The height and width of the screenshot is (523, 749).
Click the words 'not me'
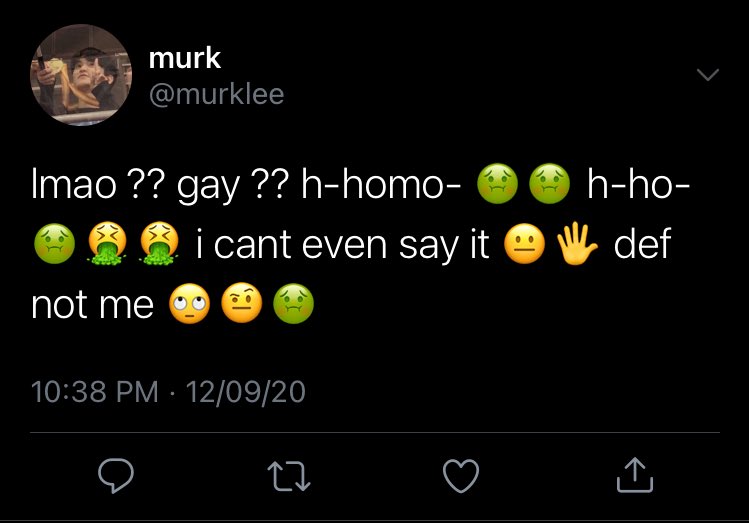tap(92, 305)
